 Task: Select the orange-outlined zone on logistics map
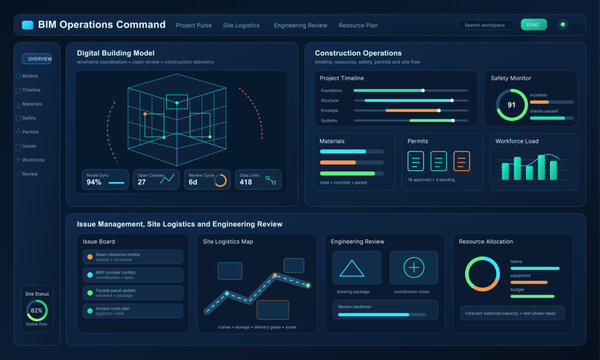(273, 310)
